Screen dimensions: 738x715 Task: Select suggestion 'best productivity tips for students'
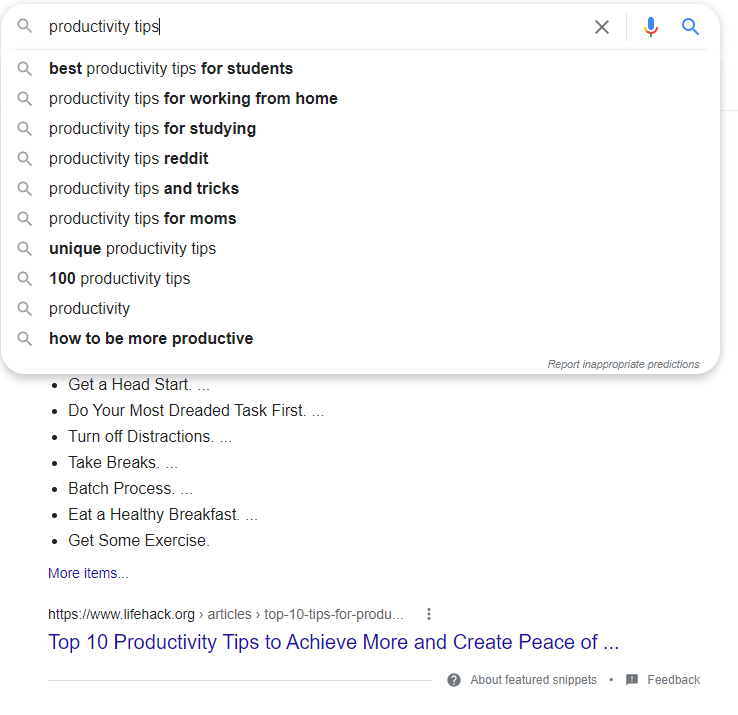[x=360, y=69]
